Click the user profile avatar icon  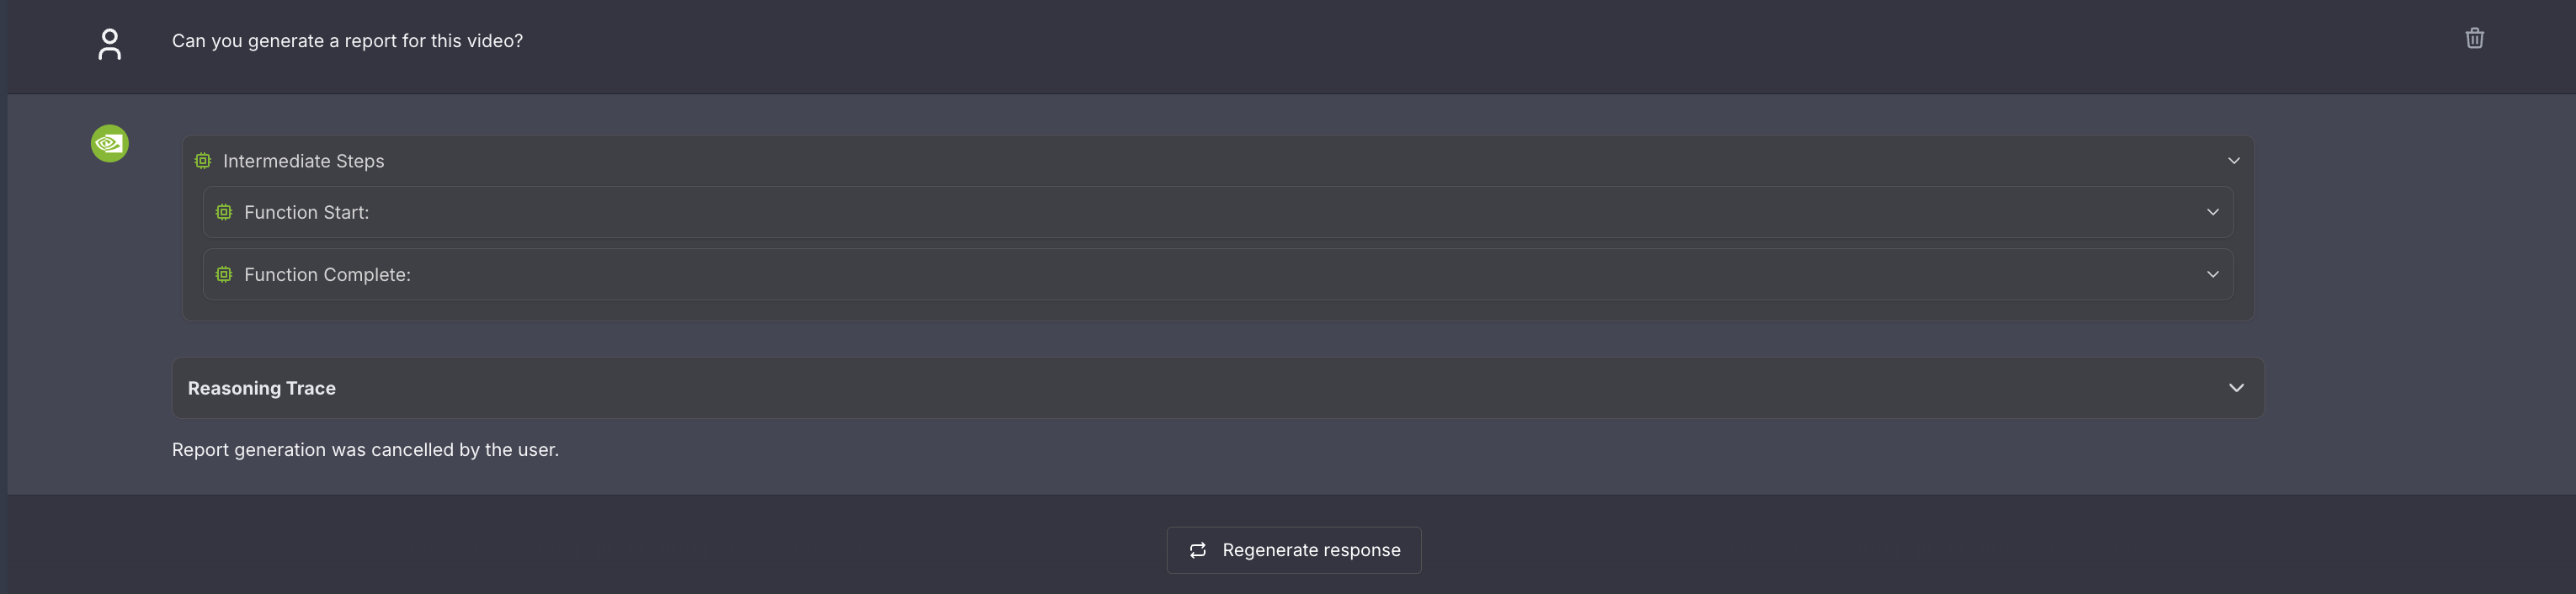(109, 44)
